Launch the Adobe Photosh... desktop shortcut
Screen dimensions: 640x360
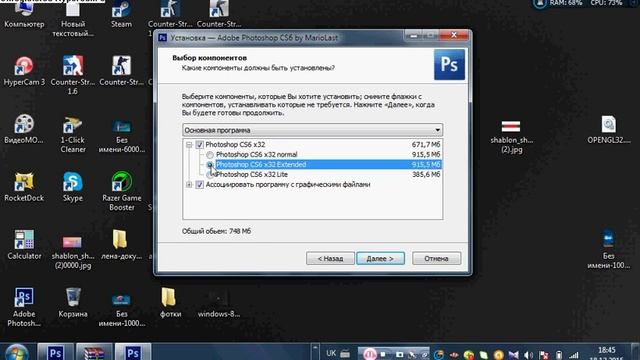coord(24,307)
